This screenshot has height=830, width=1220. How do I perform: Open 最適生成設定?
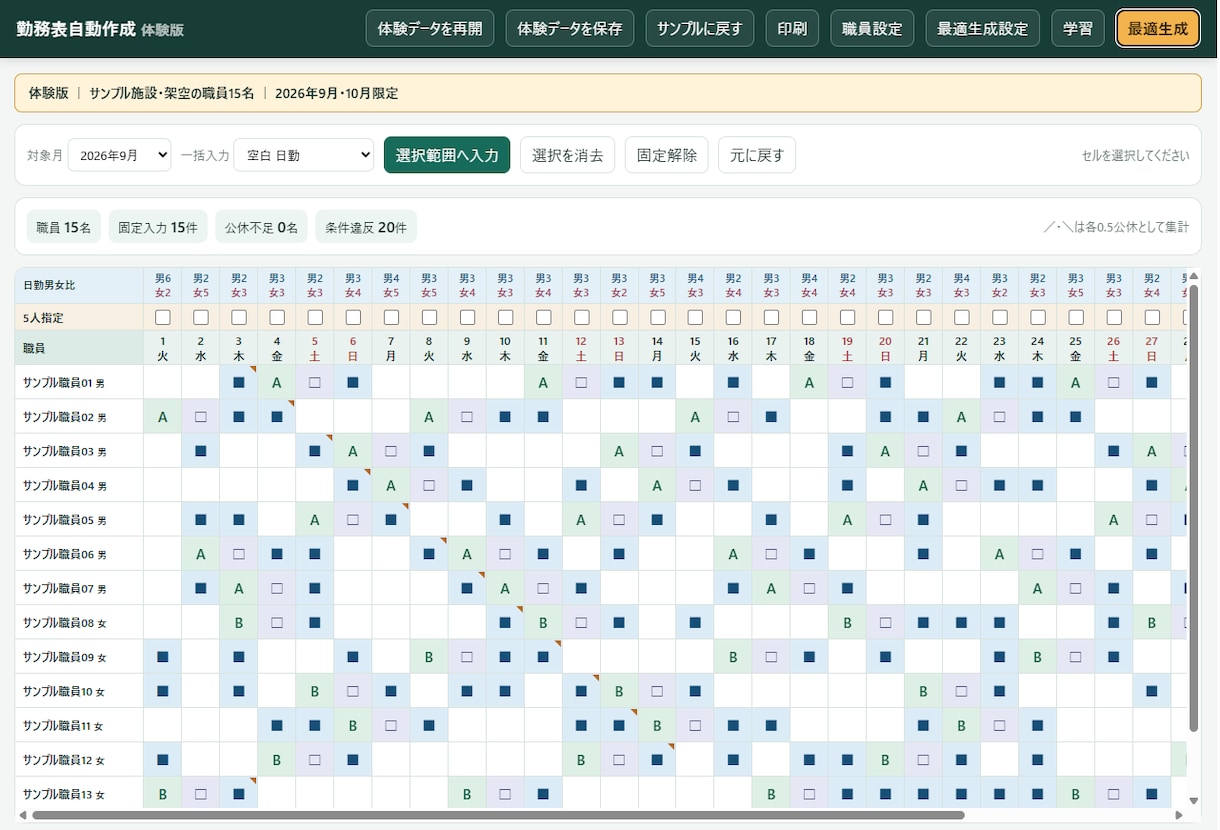click(x=983, y=29)
